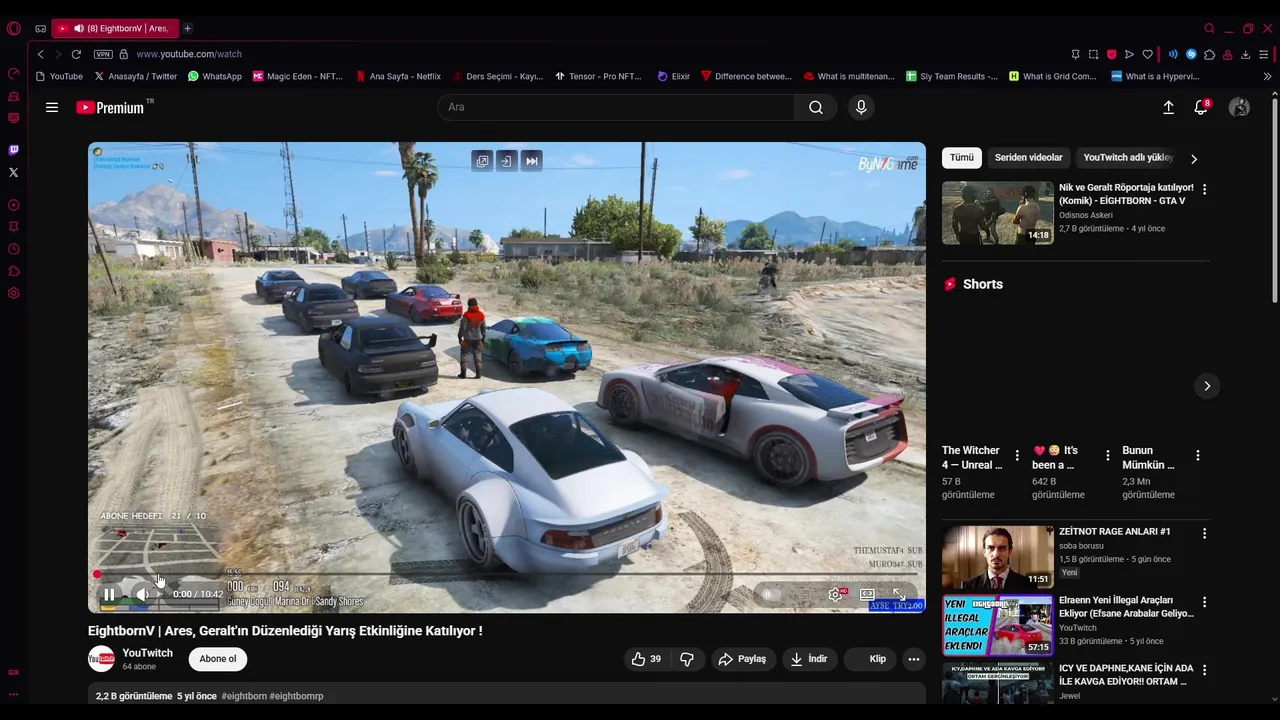
Task: Add page to bookmarks heart icon
Action: coord(1147,54)
